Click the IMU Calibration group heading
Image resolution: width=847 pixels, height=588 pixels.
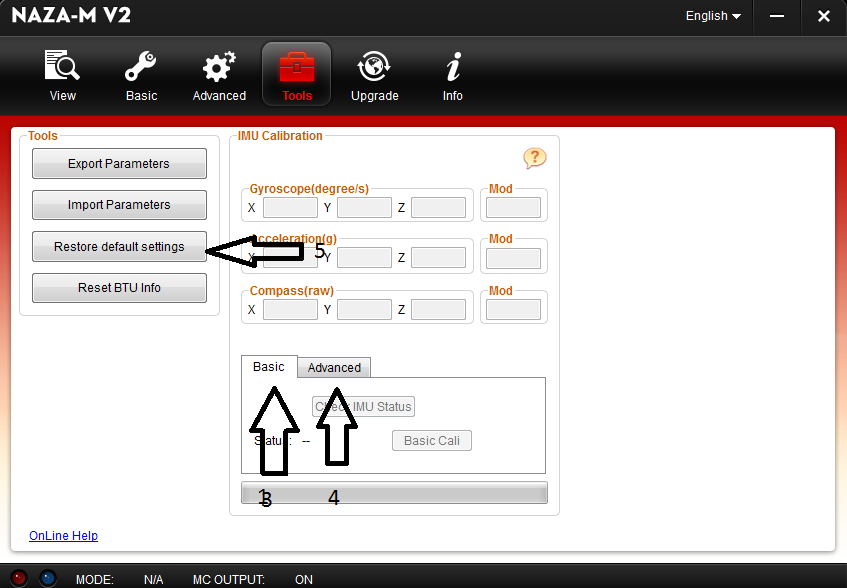pyautogui.click(x=280, y=136)
